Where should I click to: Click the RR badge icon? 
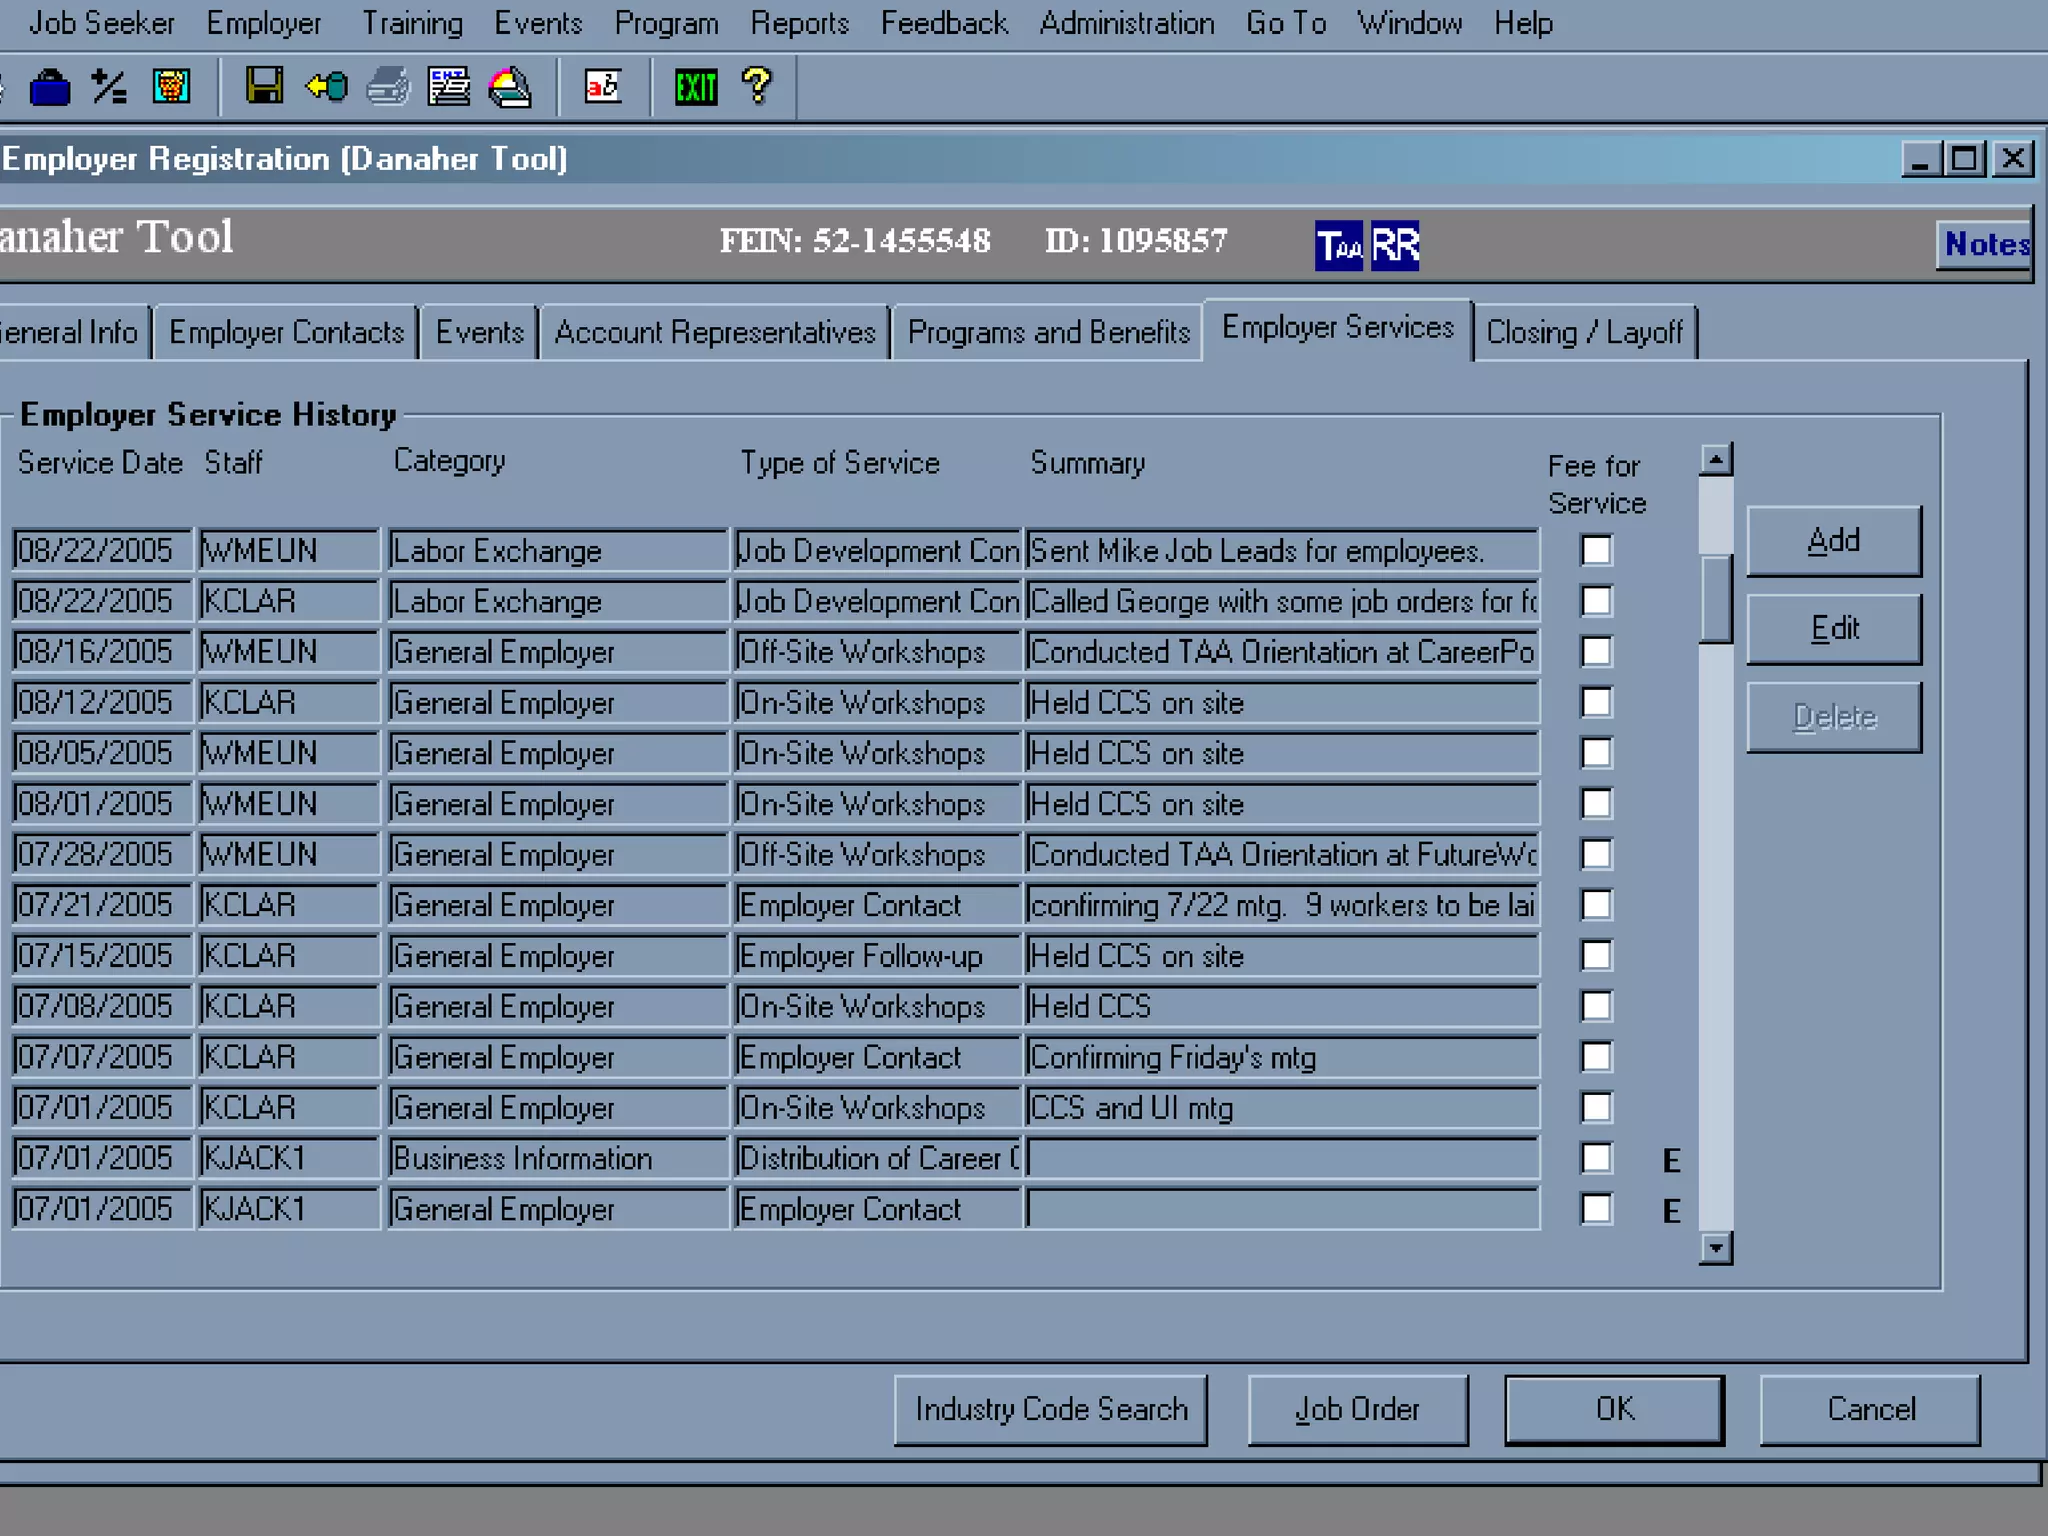tap(1395, 245)
